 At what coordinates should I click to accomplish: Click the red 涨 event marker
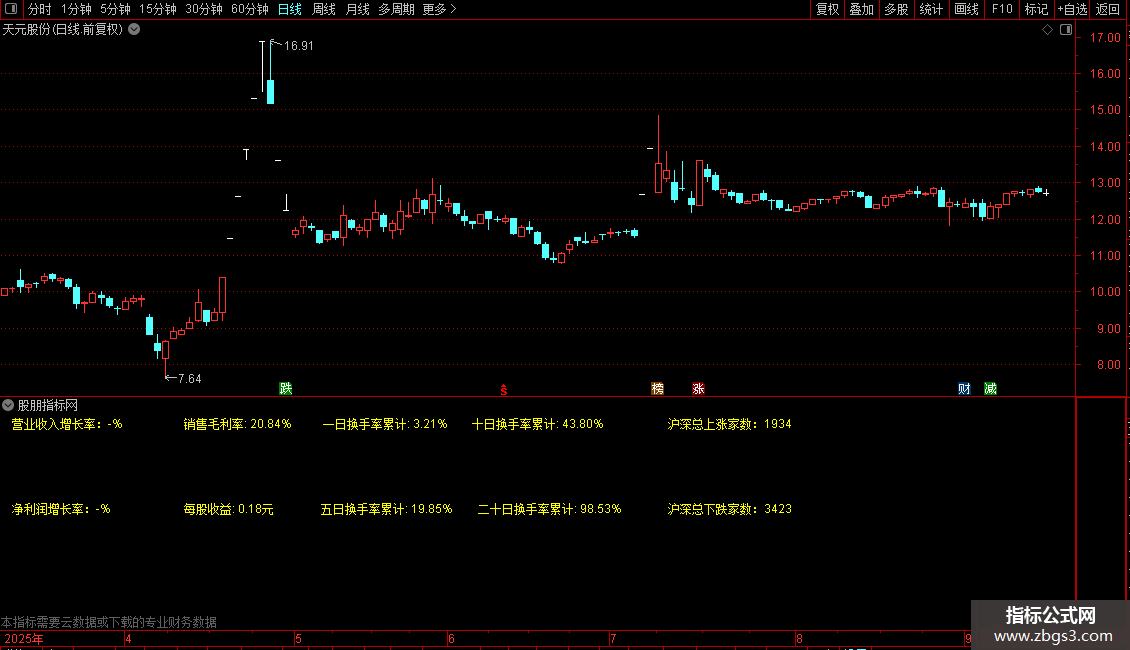tap(698, 388)
